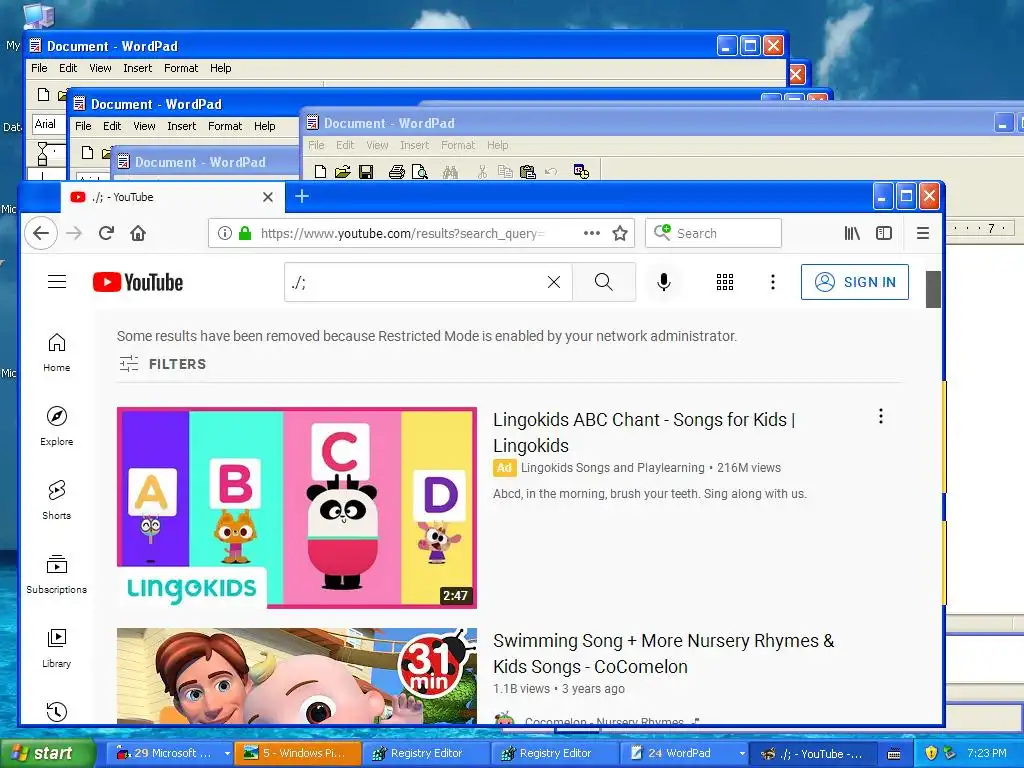Click Print icon in inactive WordPad toolbar
This screenshot has height=768, width=1024.
click(x=396, y=172)
